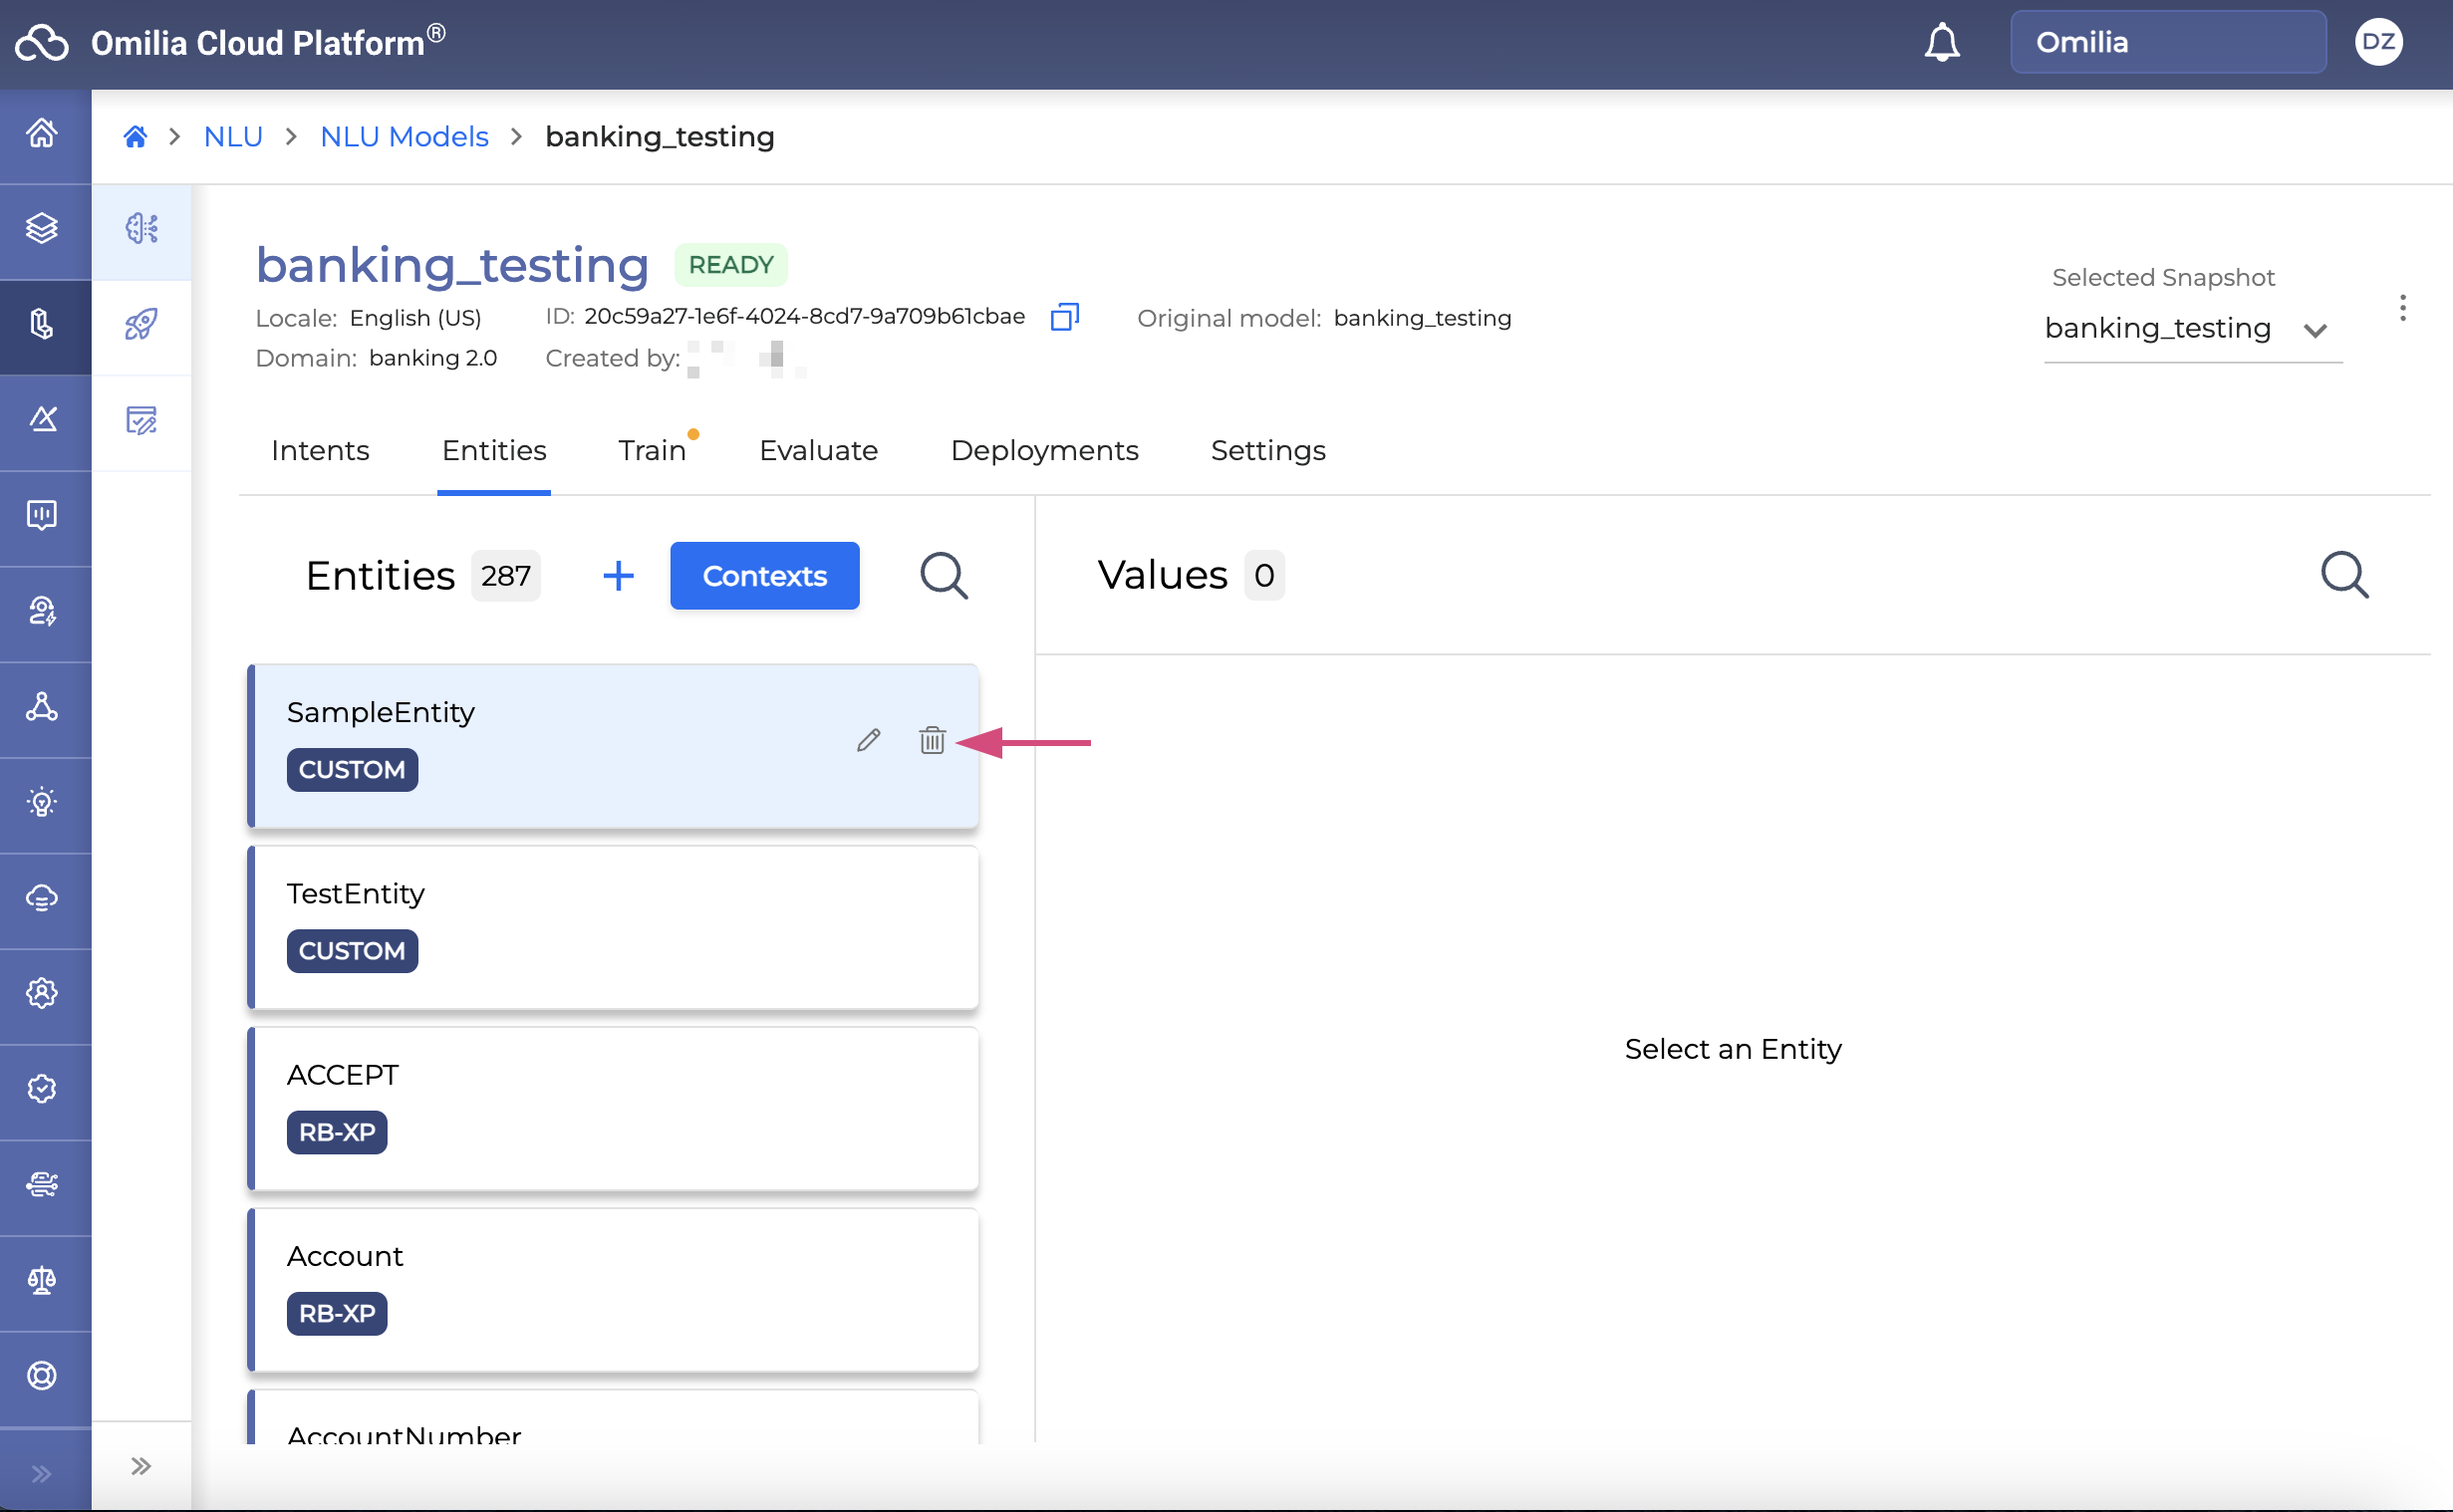The width and height of the screenshot is (2453, 1512).
Task: Select the TestEntity card
Action: click(x=612, y=926)
